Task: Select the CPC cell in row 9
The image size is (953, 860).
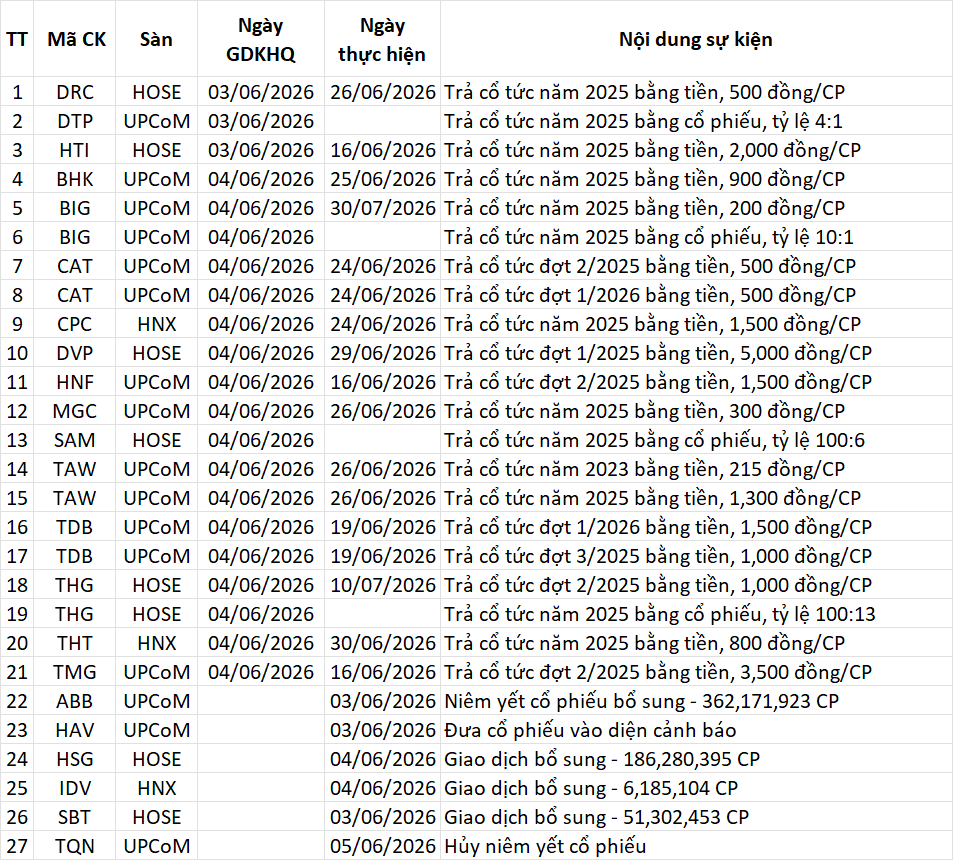Action: [x=75, y=324]
